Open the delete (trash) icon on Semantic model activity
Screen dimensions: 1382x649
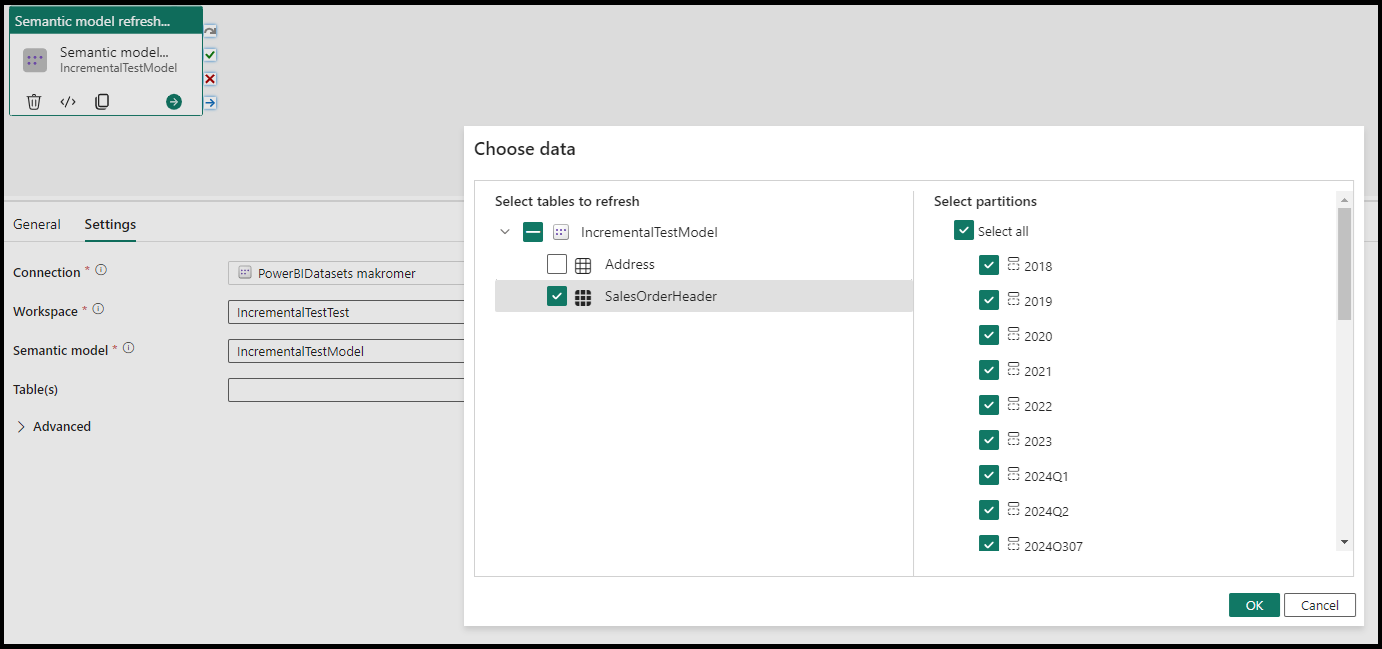(34, 101)
